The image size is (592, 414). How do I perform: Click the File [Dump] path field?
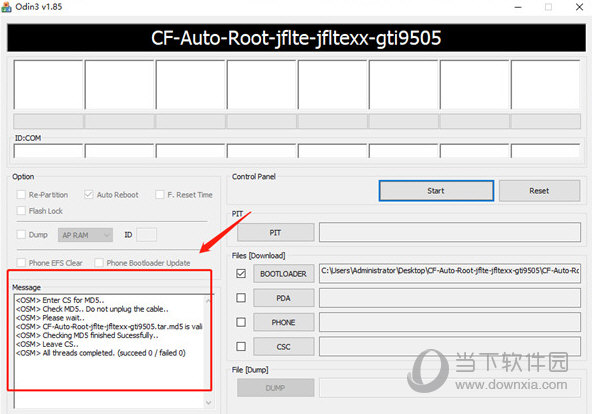(x=450, y=388)
